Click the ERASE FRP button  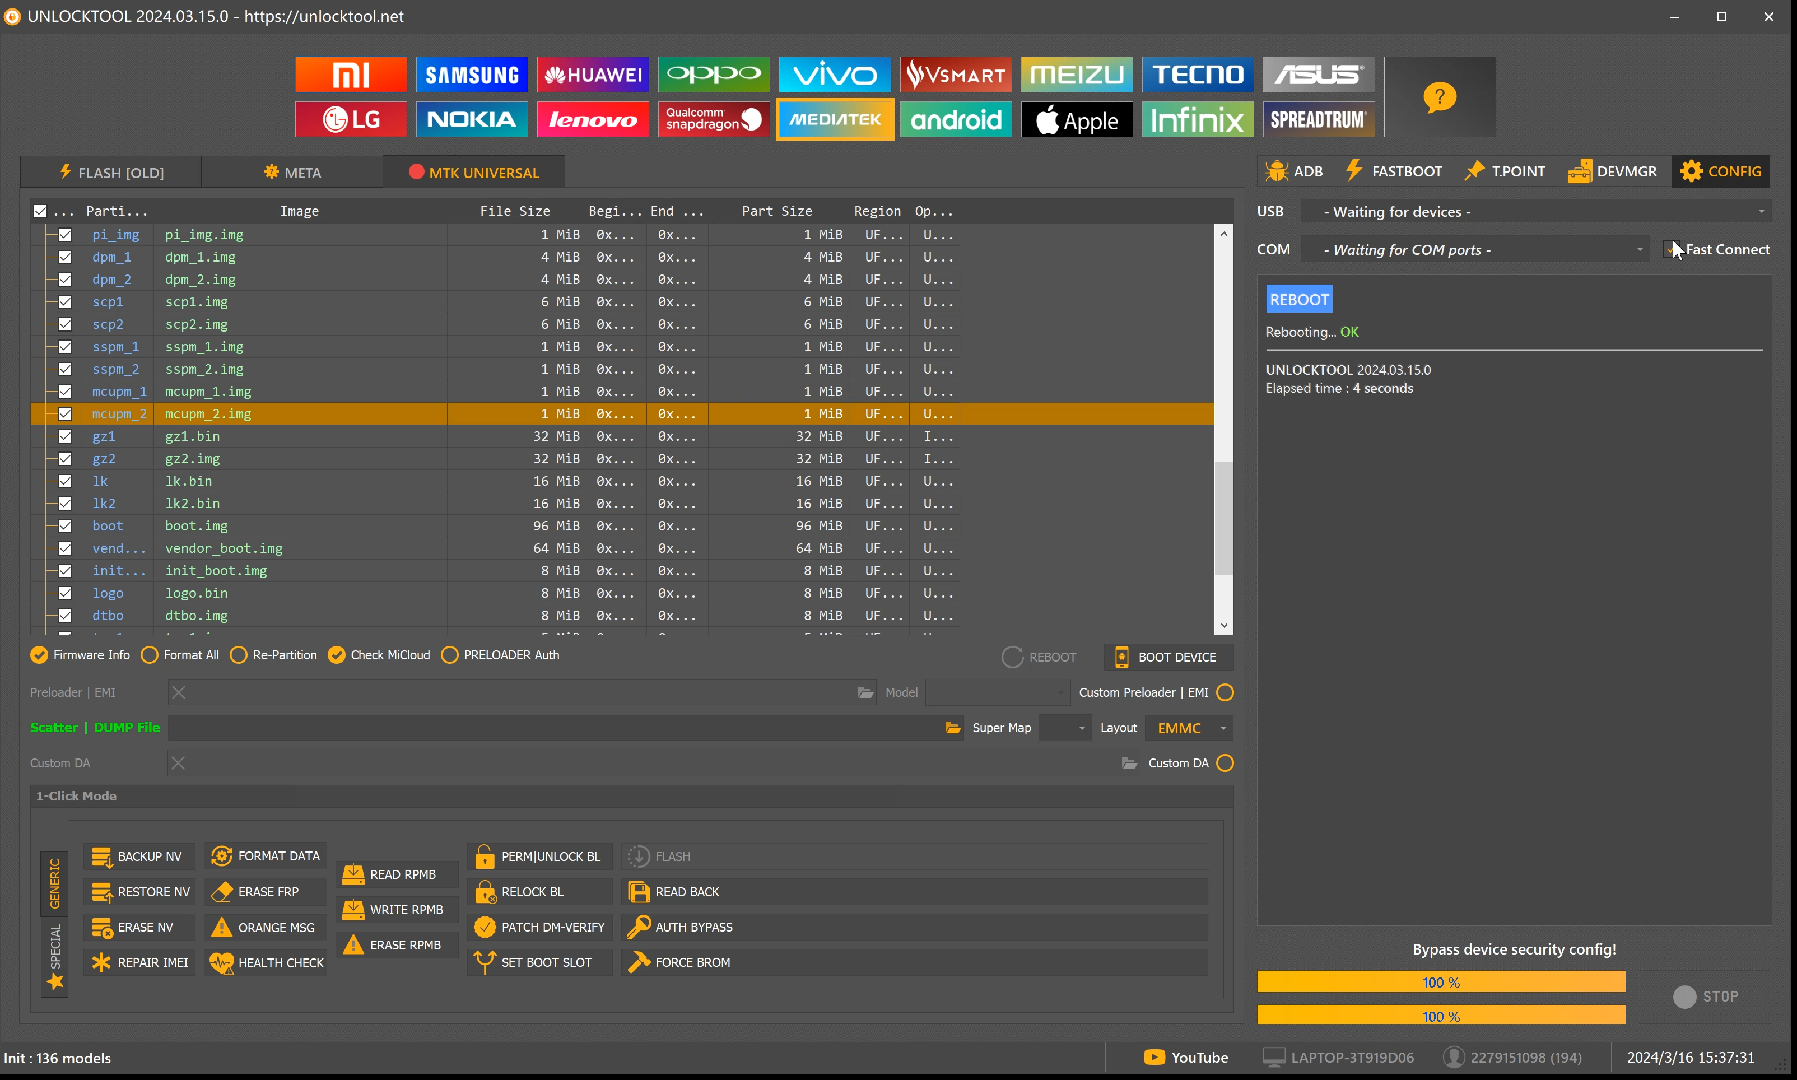(266, 891)
